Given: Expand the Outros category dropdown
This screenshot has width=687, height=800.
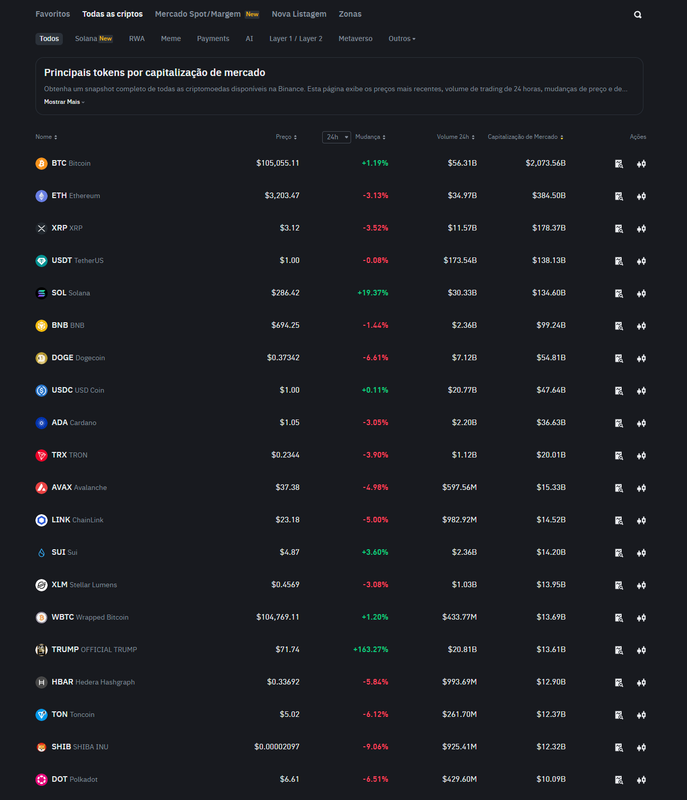Looking at the screenshot, I should (402, 39).
